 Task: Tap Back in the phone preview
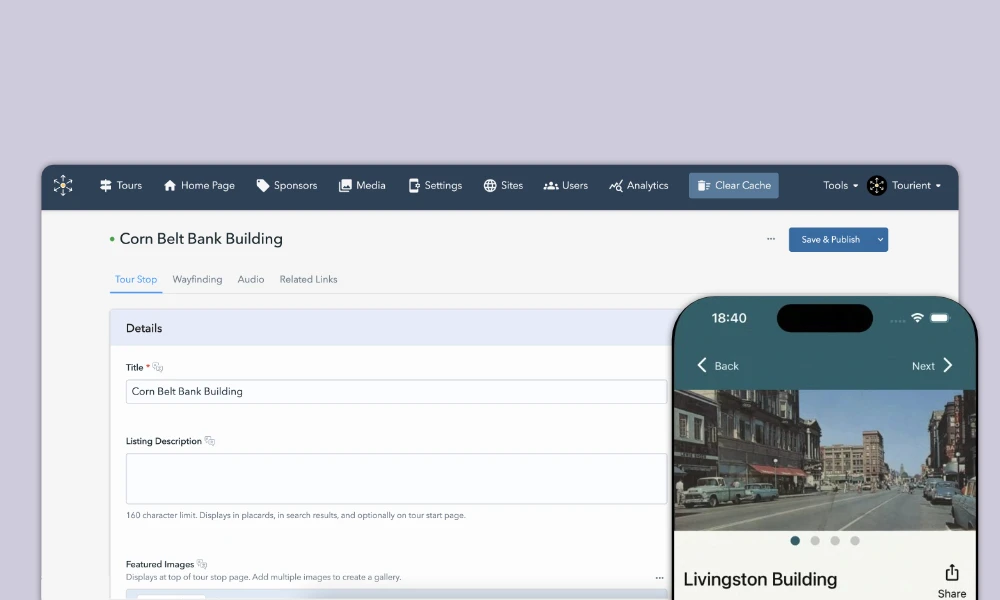tap(717, 366)
